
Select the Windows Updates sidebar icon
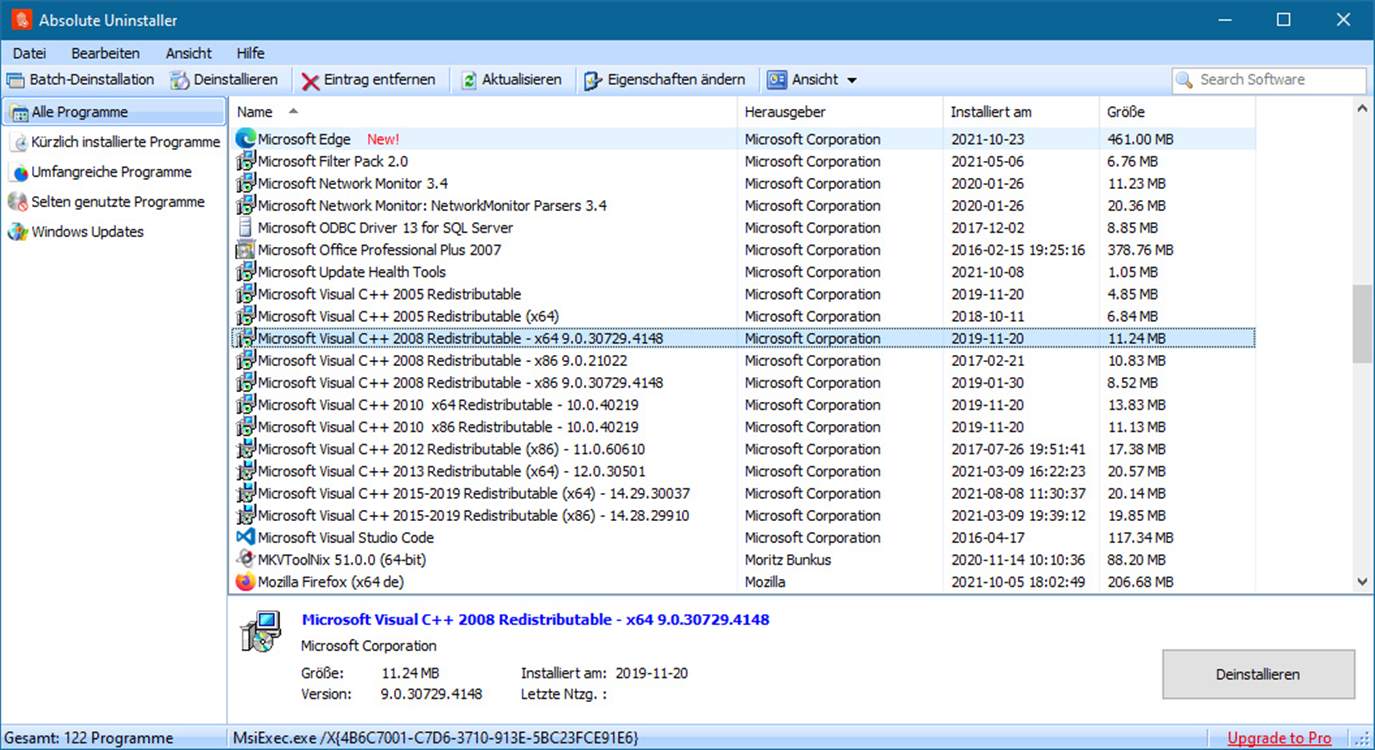[x=18, y=232]
